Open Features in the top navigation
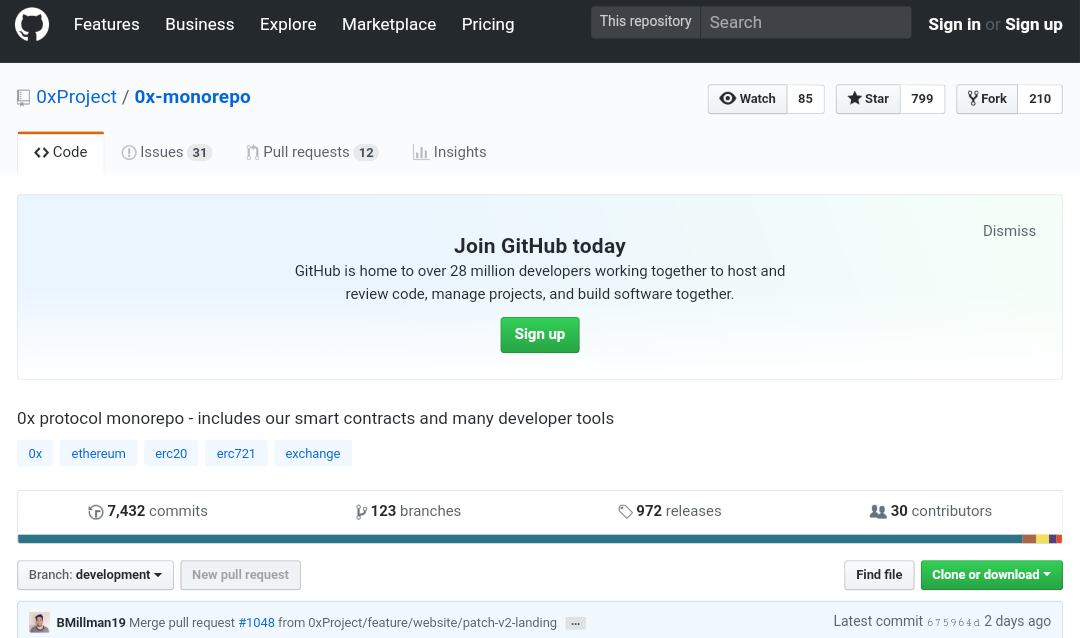 tap(107, 24)
